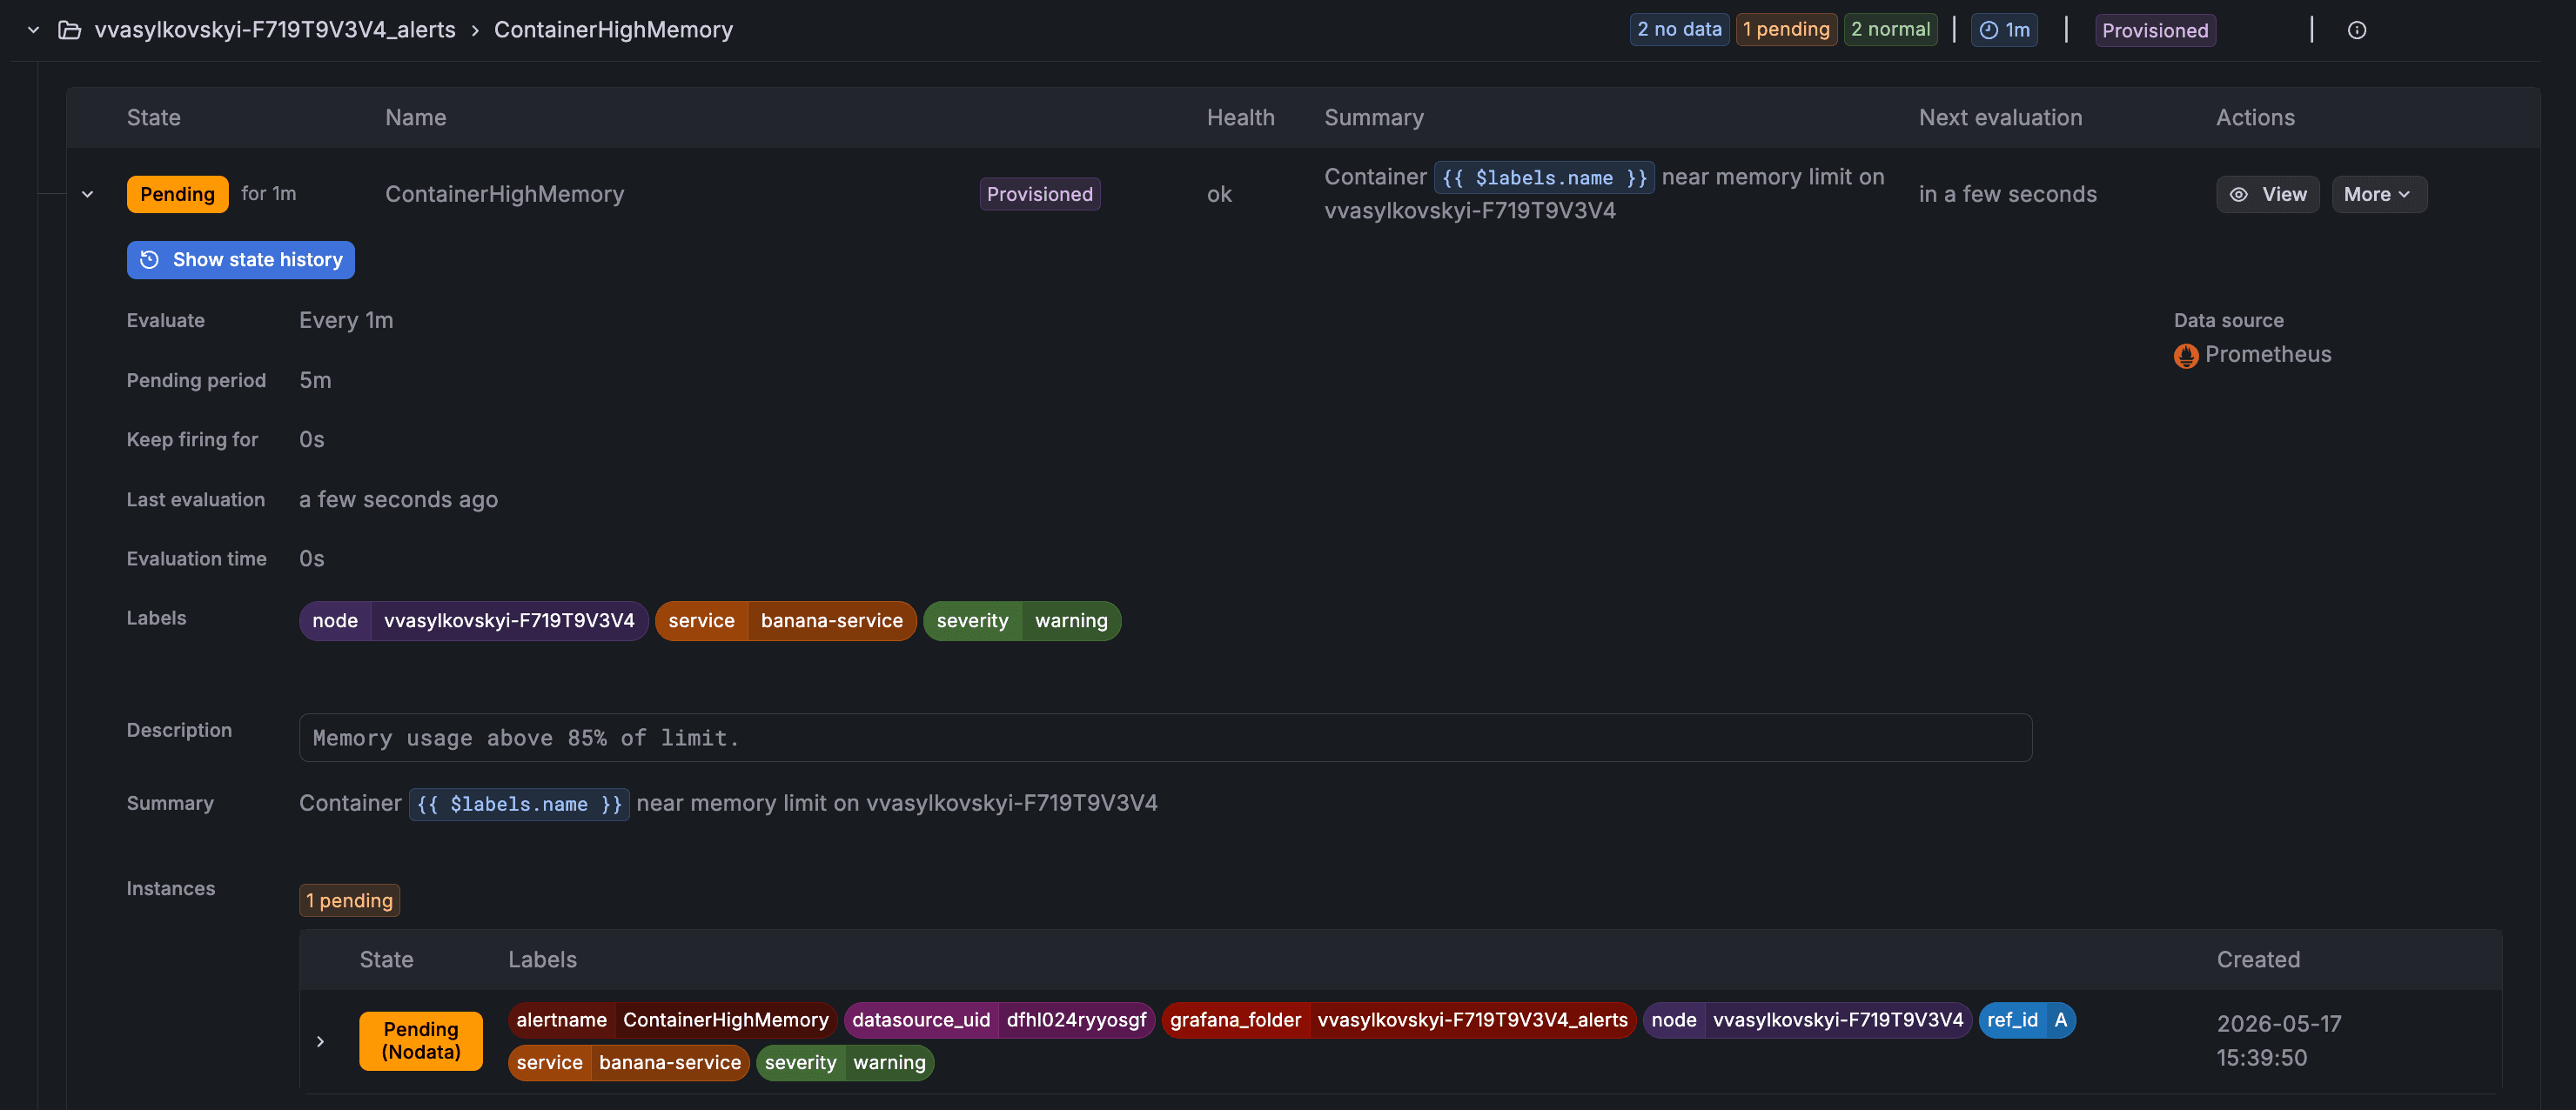
Task: Click the 2026-05-17 15:39:50 created timestamp
Action: coord(2279,1041)
